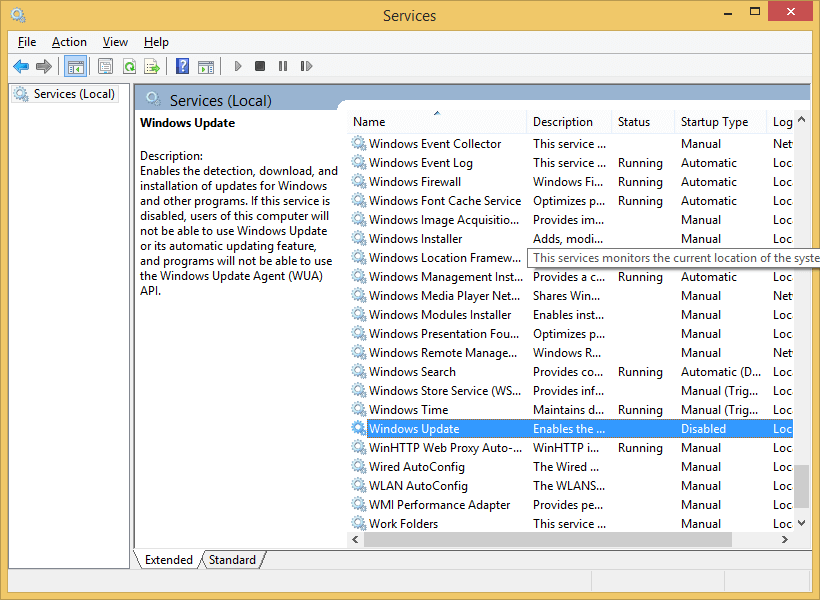Image resolution: width=820 pixels, height=600 pixels.
Task: Select Windows Location Framework service name
Action: (x=445, y=257)
